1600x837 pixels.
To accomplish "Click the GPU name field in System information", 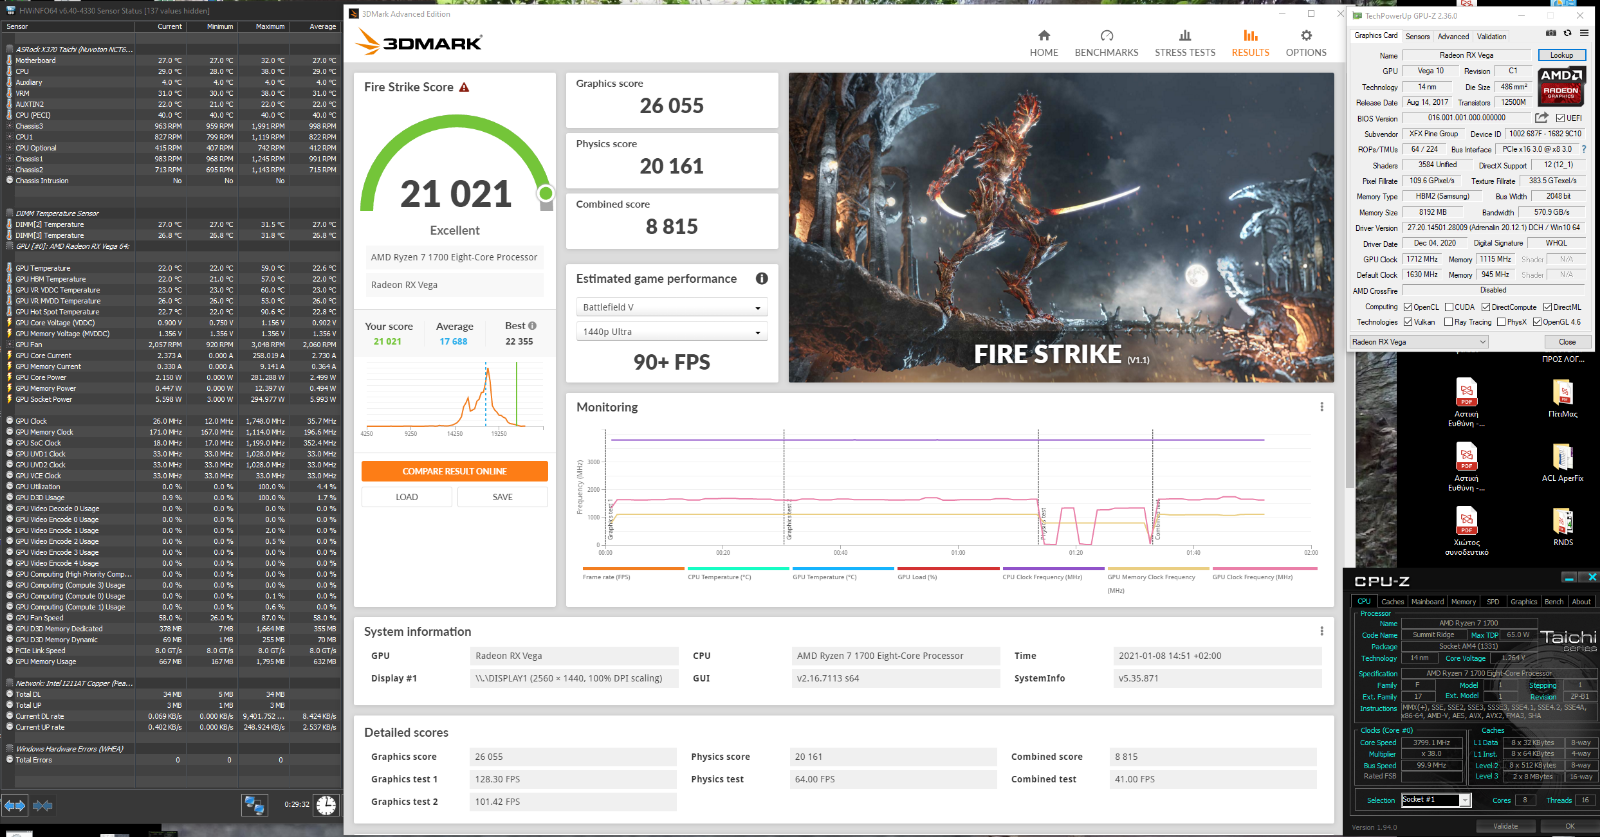I will click(x=573, y=656).
